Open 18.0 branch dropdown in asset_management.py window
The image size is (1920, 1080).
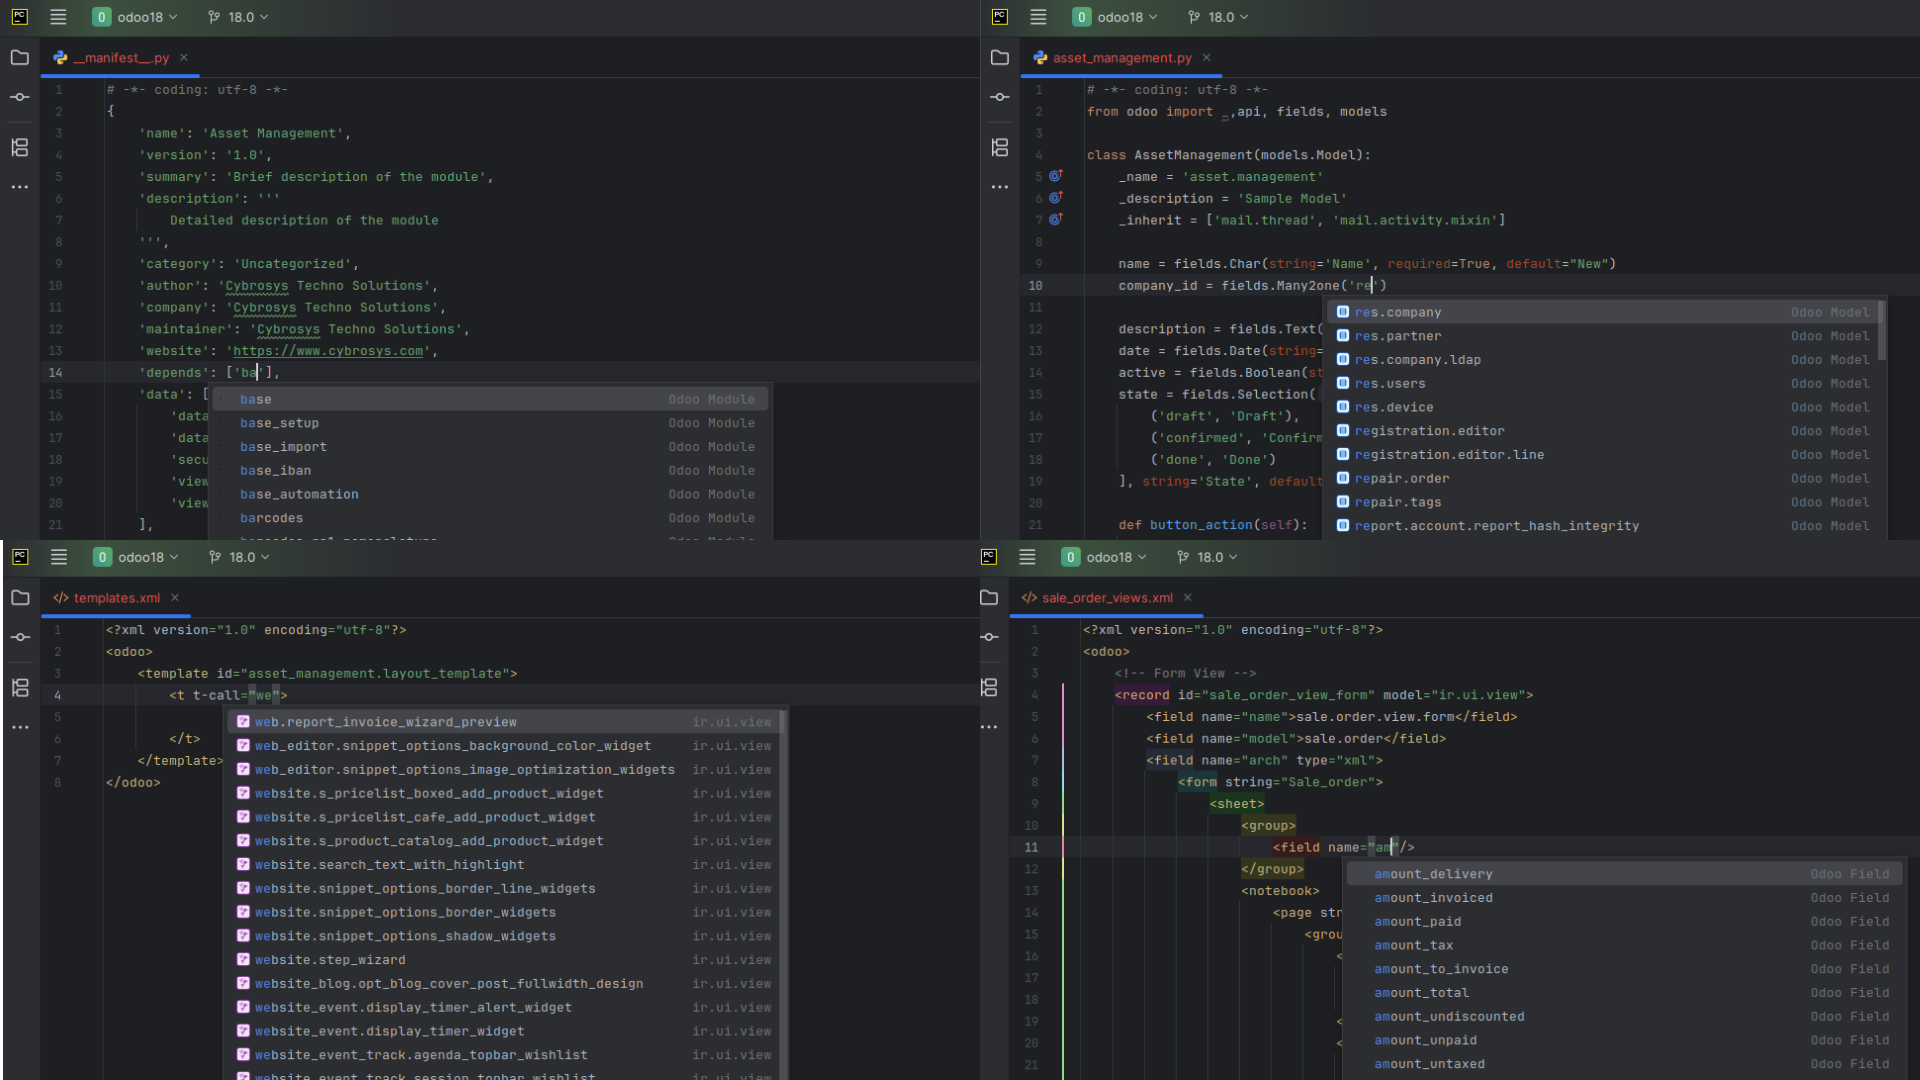tap(1218, 17)
